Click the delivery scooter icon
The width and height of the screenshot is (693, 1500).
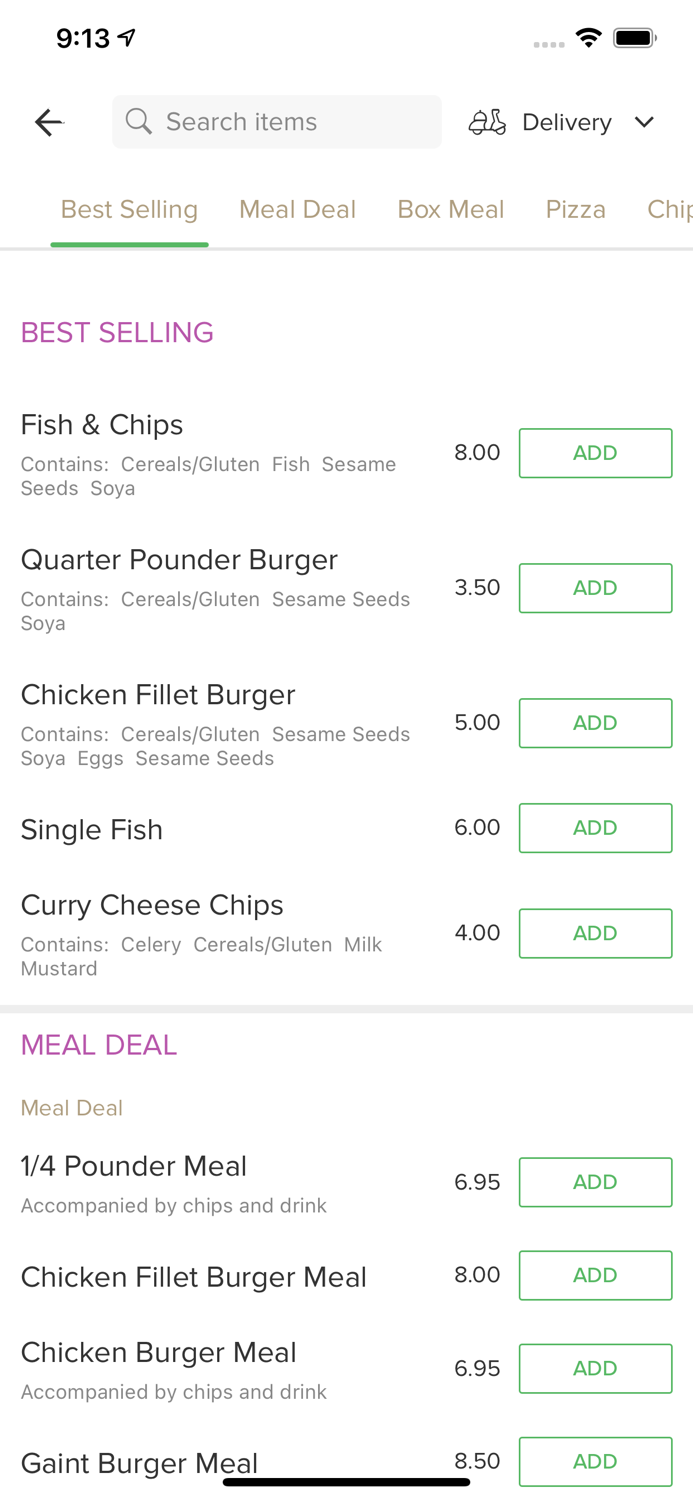coord(487,121)
